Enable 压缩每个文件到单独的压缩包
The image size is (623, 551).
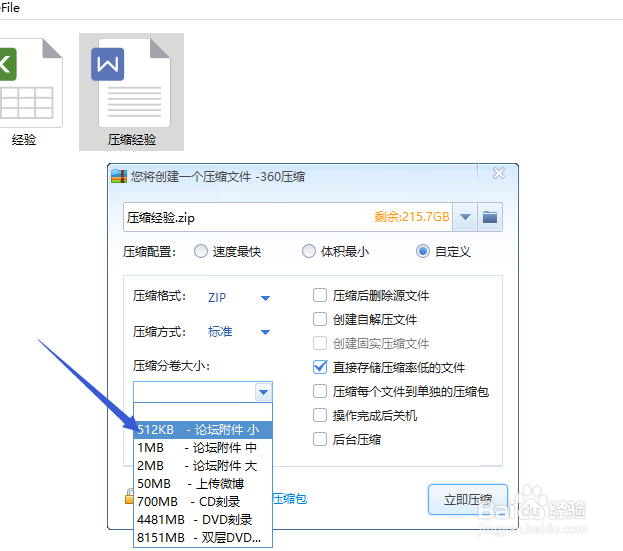coord(320,391)
